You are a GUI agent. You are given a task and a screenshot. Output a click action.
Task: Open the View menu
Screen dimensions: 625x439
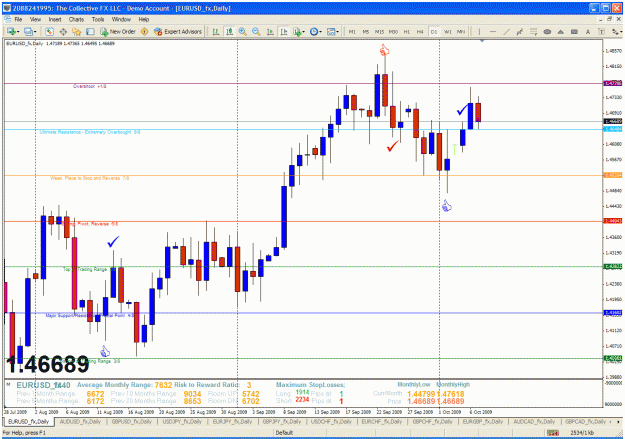point(35,19)
